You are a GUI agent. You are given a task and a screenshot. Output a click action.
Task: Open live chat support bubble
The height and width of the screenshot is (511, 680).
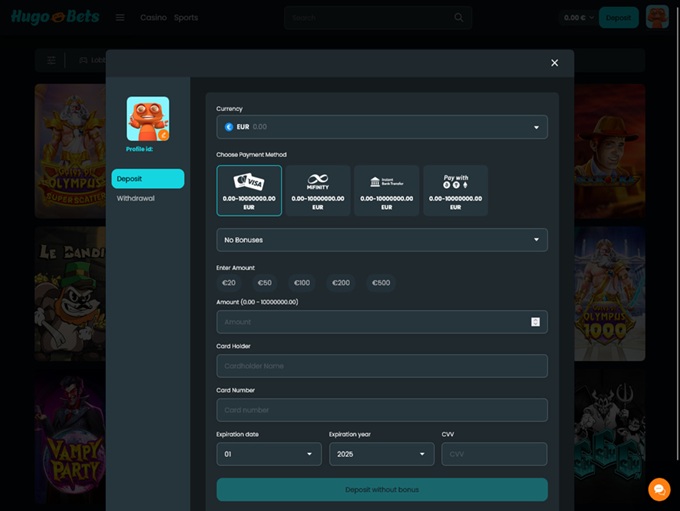(659, 489)
